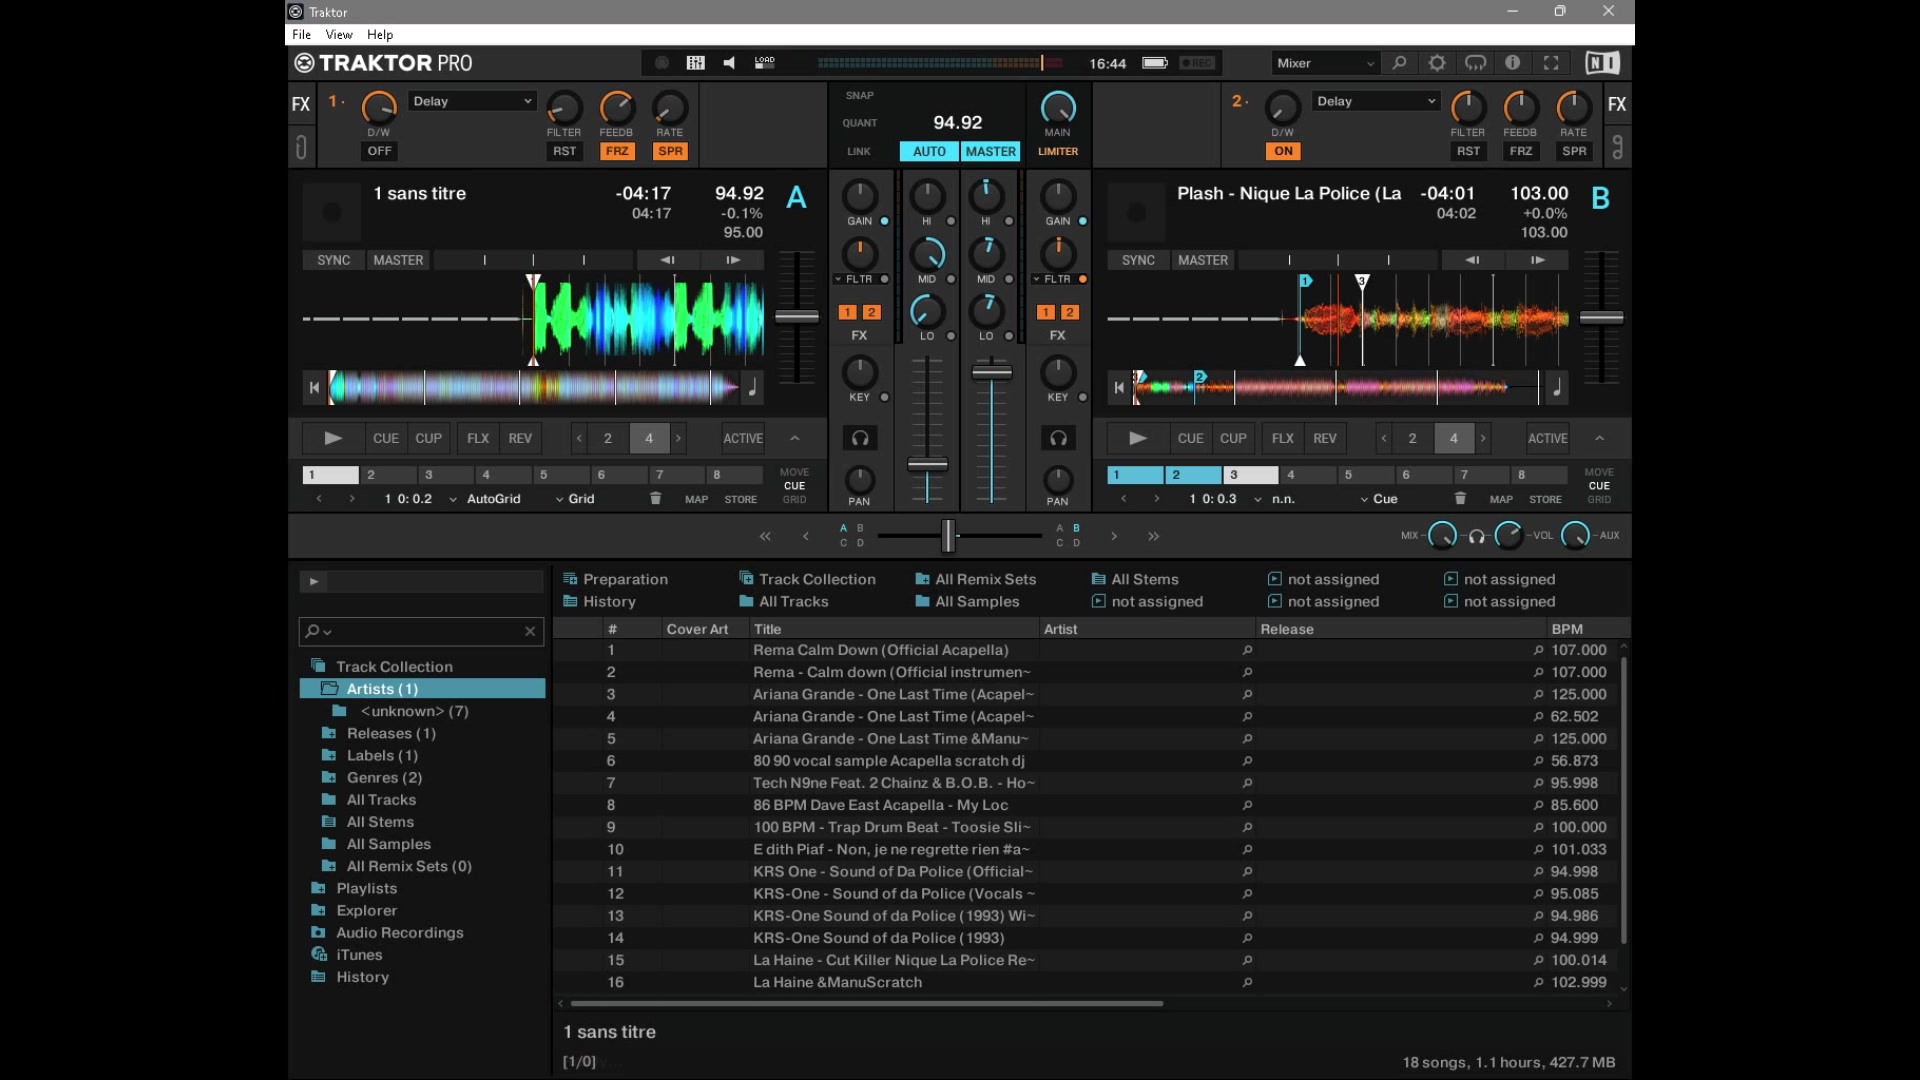Click the iTunes node in browser tree

pos(358,955)
